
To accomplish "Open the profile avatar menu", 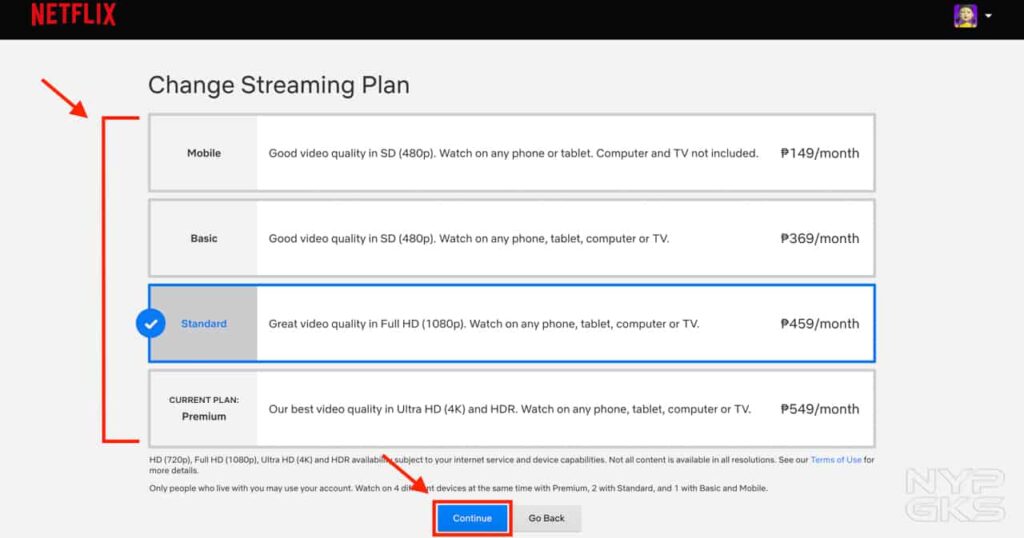I will (965, 16).
